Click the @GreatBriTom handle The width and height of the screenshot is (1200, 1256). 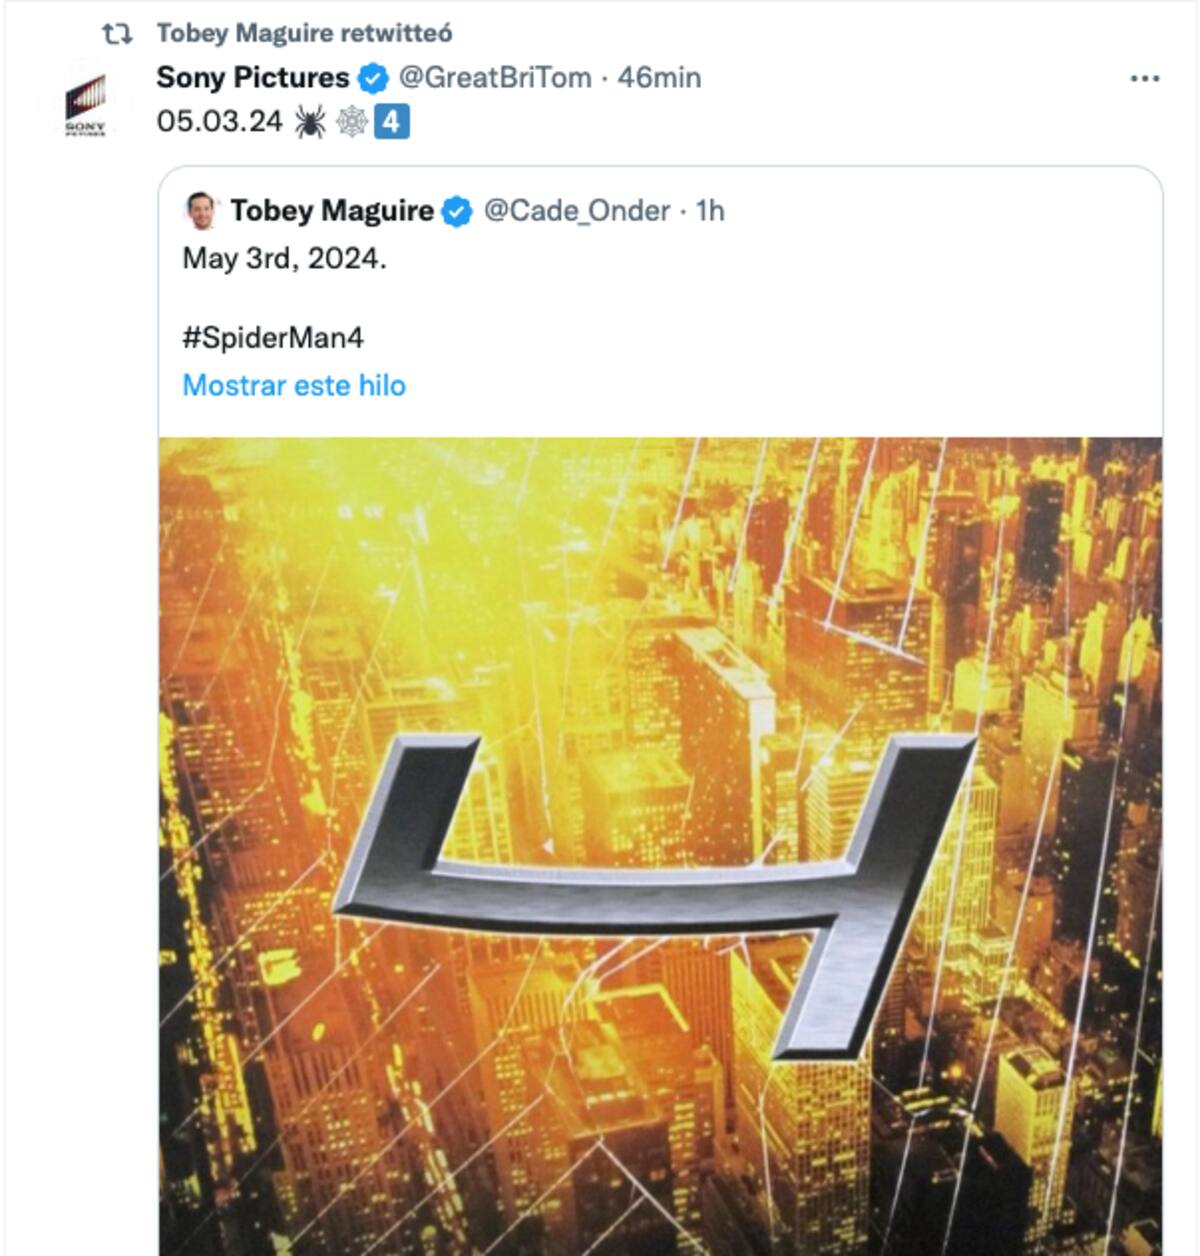click(495, 78)
